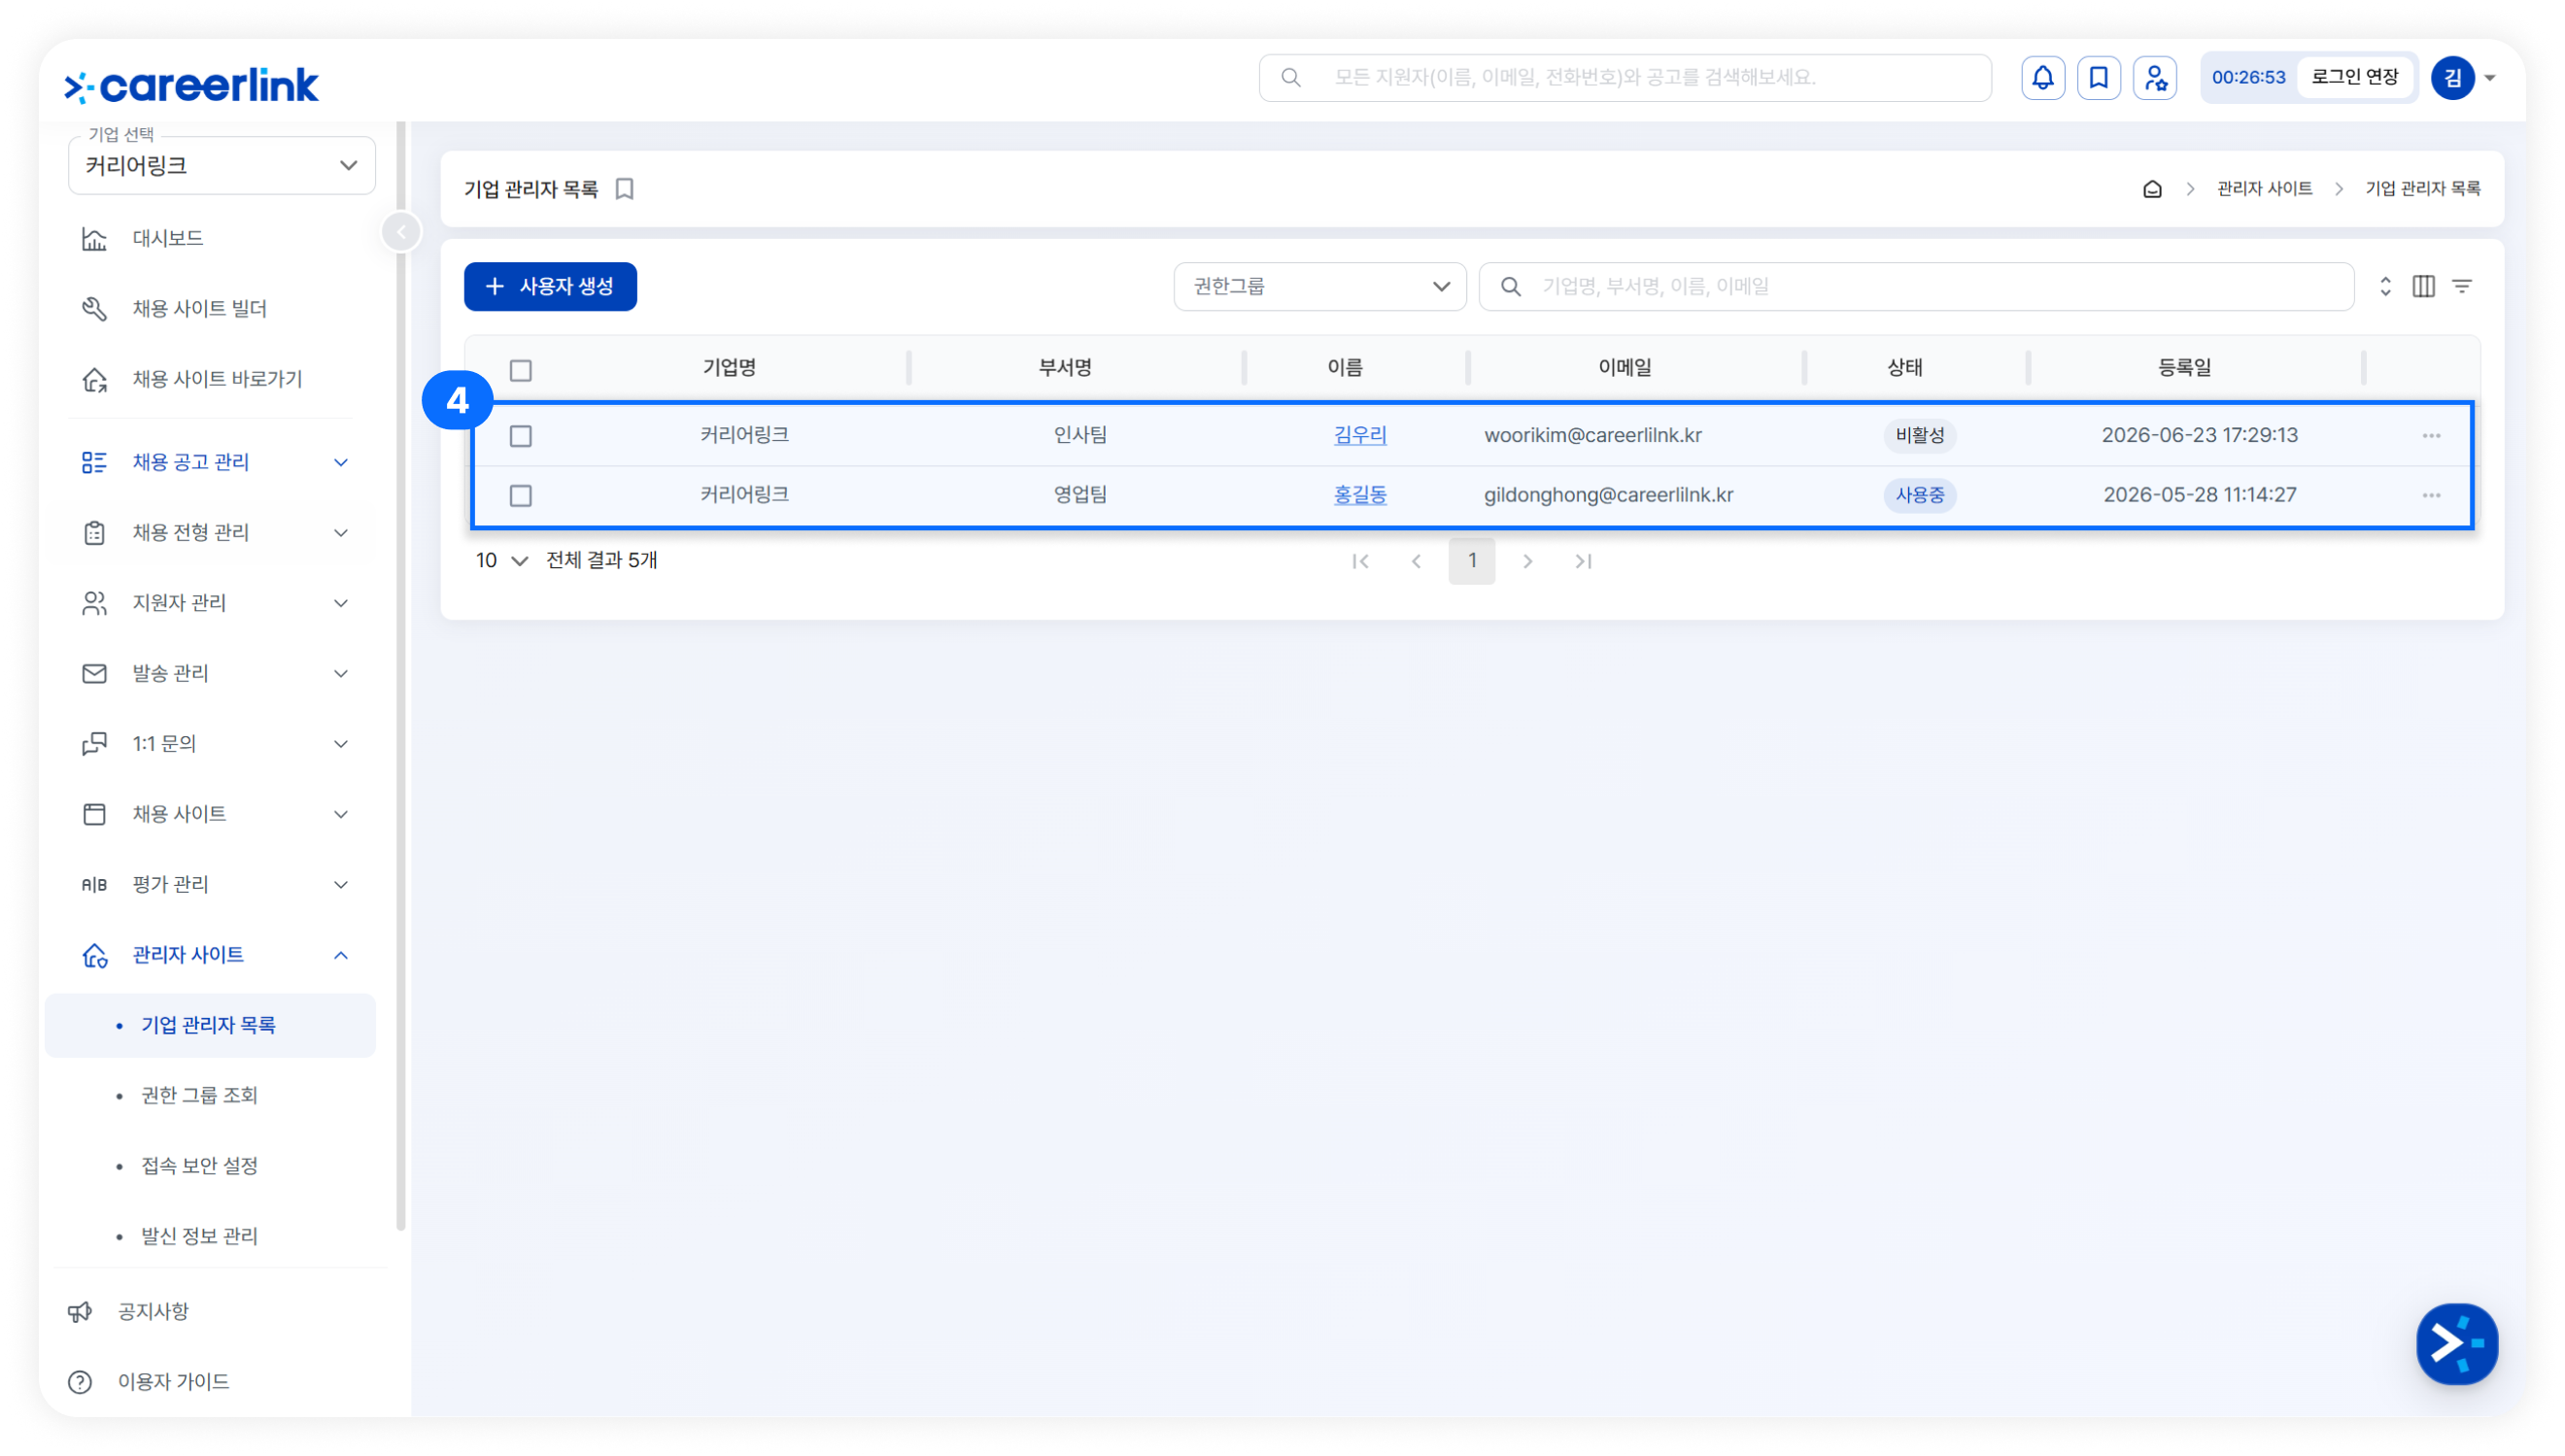Open the more options menu for 김우리

pyautogui.click(x=2431, y=435)
